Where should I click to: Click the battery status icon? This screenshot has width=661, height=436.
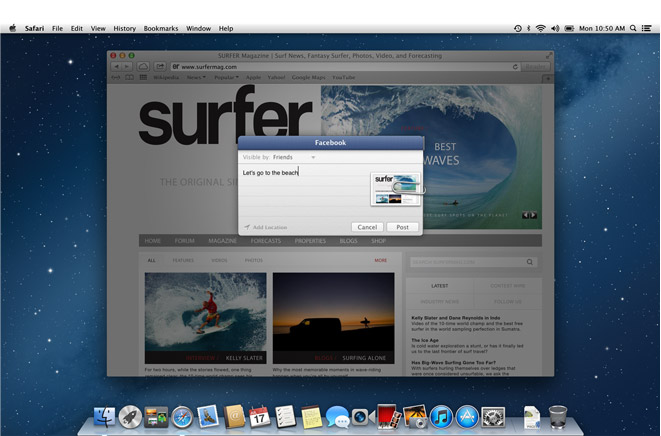pyautogui.click(x=569, y=28)
